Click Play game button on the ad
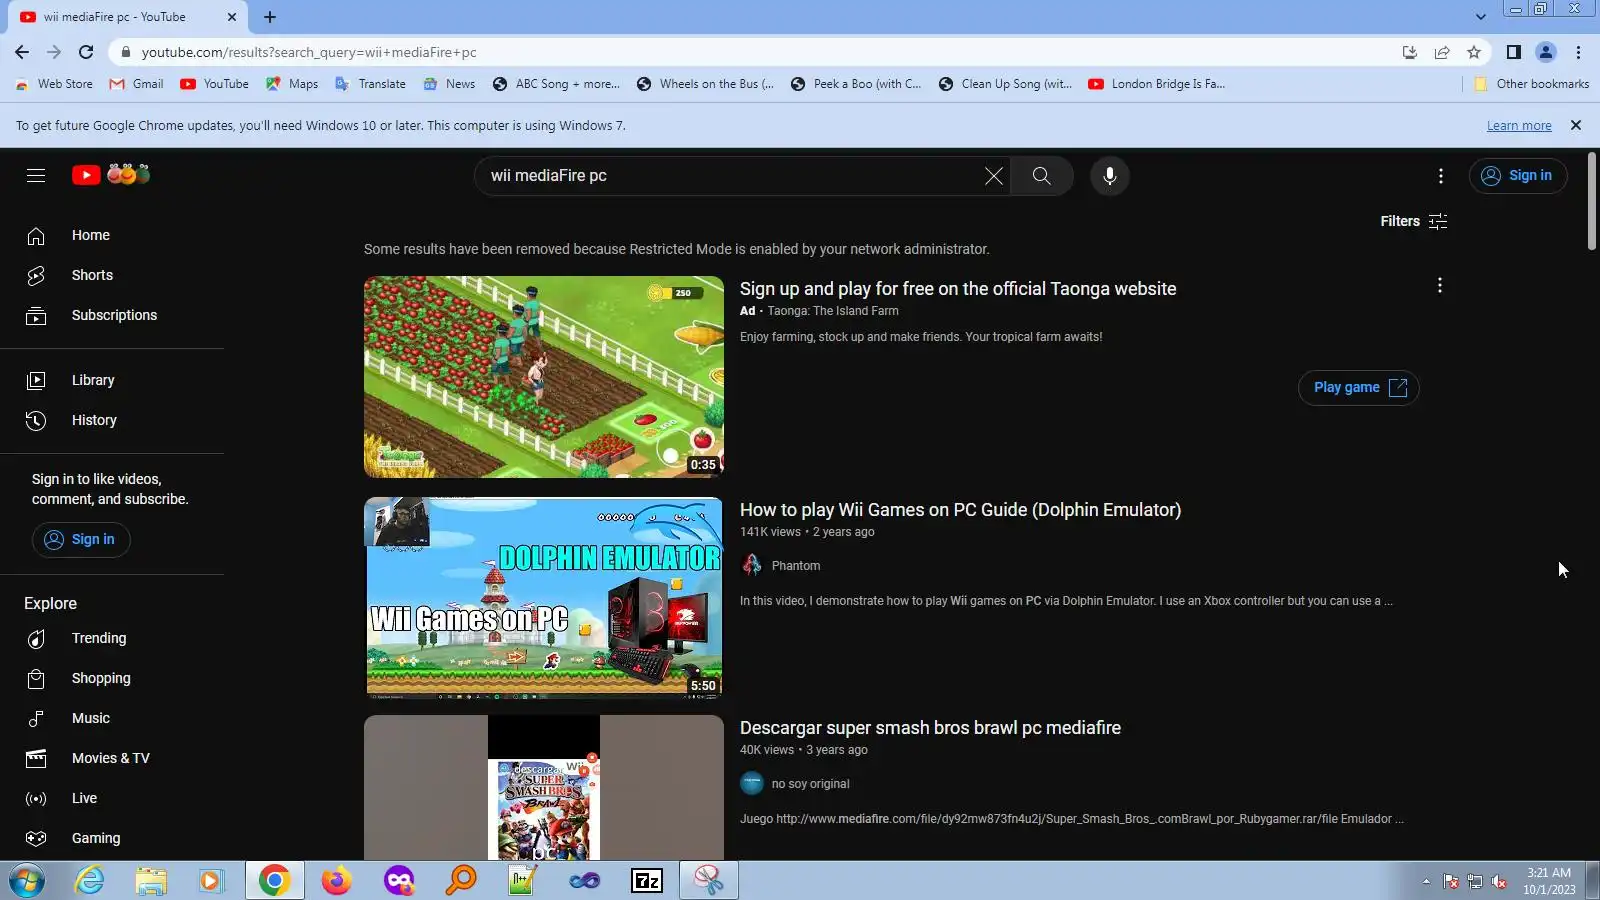The width and height of the screenshot is (1600, 900). pyautogui.click(x=1358, y=388)
